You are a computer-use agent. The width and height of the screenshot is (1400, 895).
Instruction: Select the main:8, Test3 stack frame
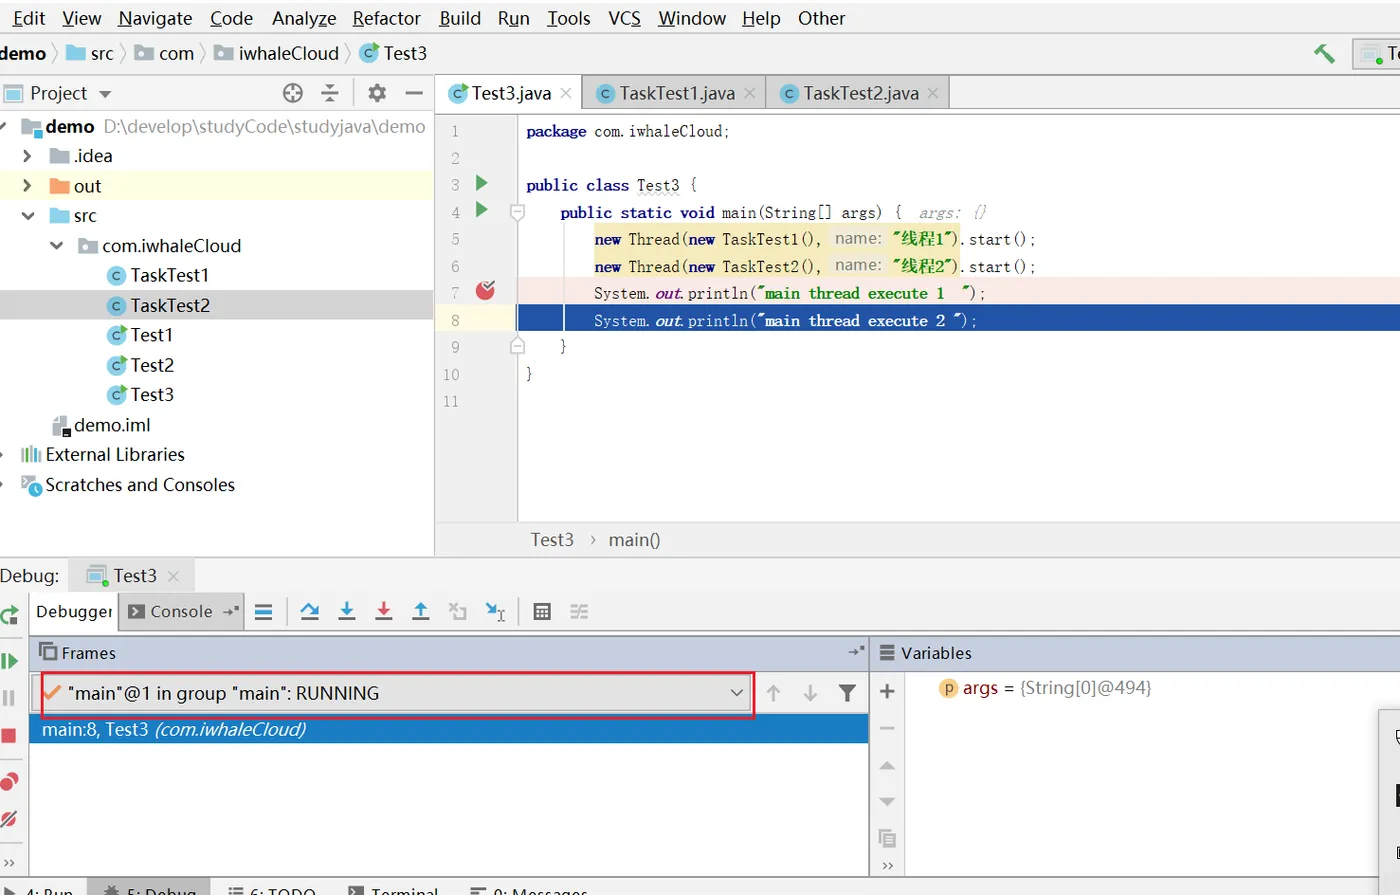(x=448, y=729)
